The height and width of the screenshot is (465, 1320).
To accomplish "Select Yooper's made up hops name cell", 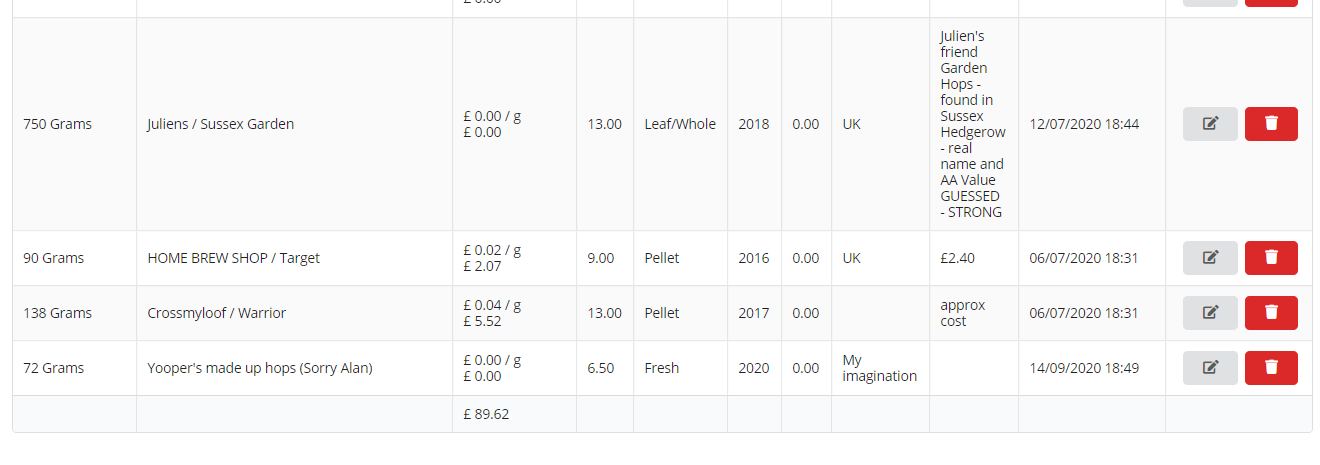I will point(294,368).
